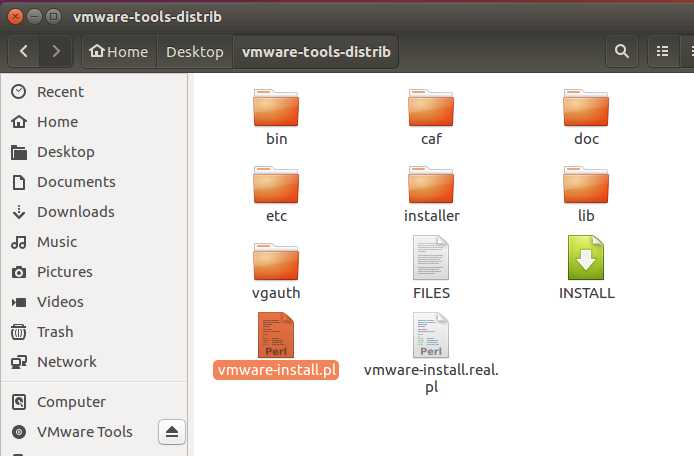
Task: Eject the VMware Tools disc
Action: click(172, 432)
